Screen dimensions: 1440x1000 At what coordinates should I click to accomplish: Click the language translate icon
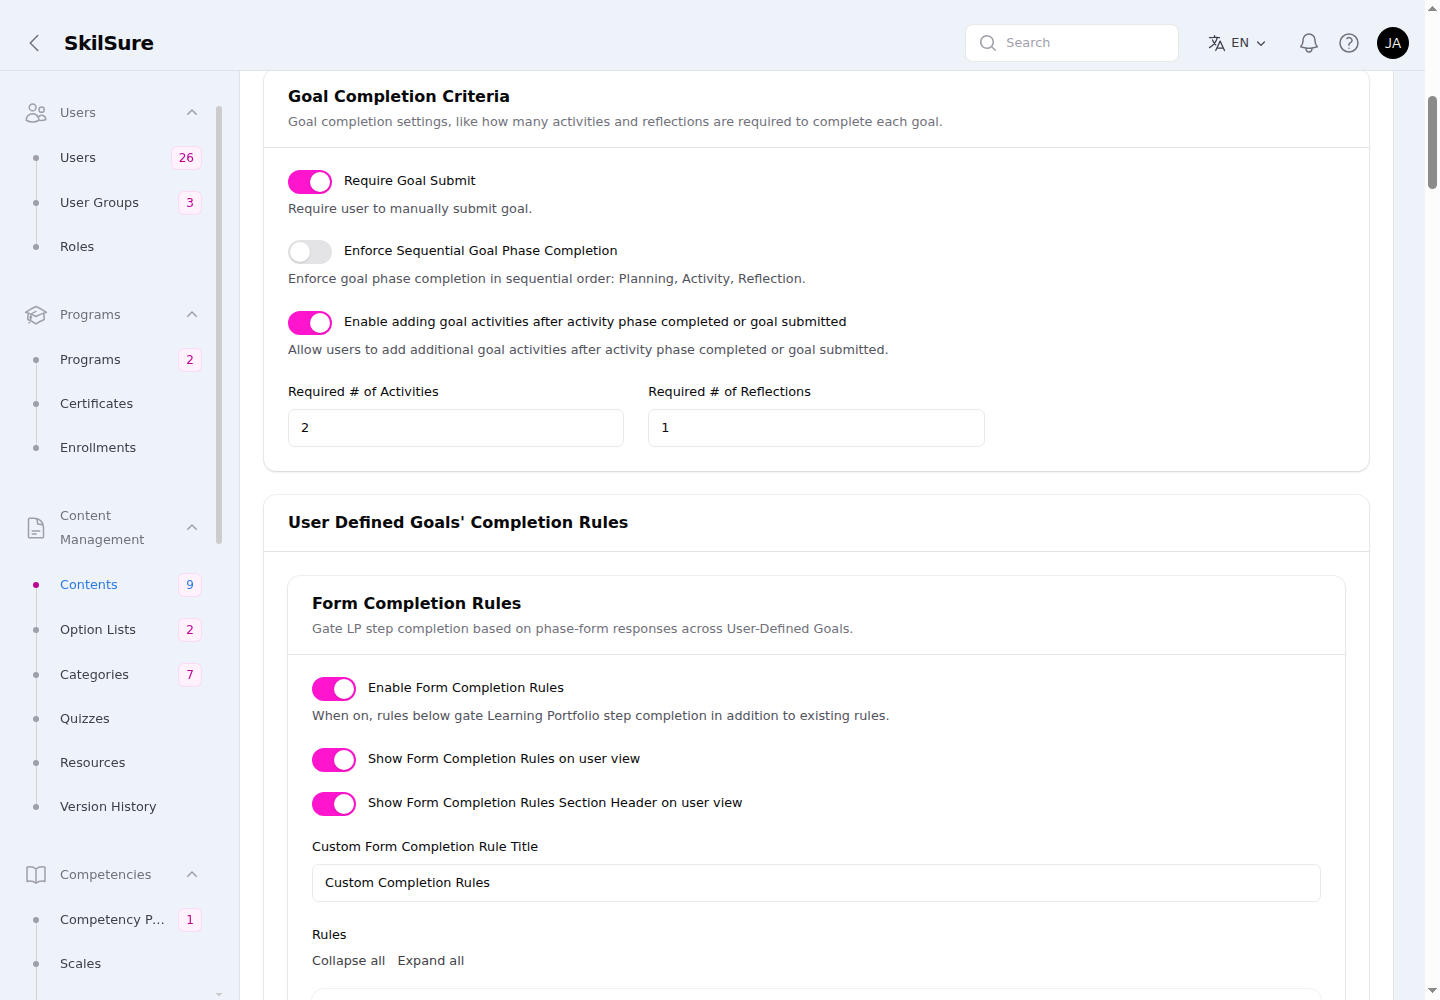pos(1216,43)
